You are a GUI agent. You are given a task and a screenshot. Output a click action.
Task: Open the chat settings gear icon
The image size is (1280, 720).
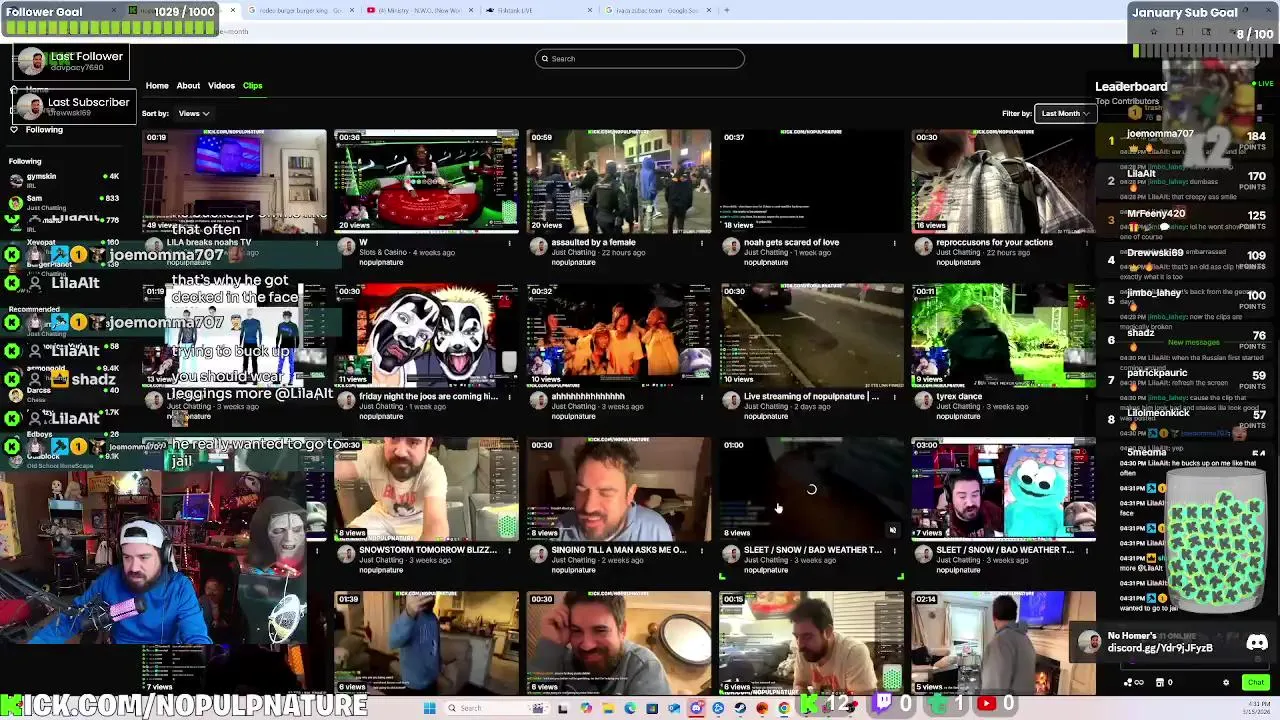pos(1226,682)
